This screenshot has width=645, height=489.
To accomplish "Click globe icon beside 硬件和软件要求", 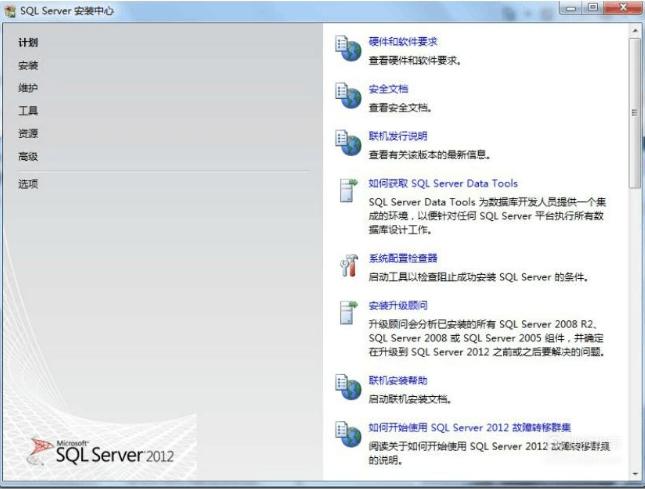I will [x=348, y=48].
